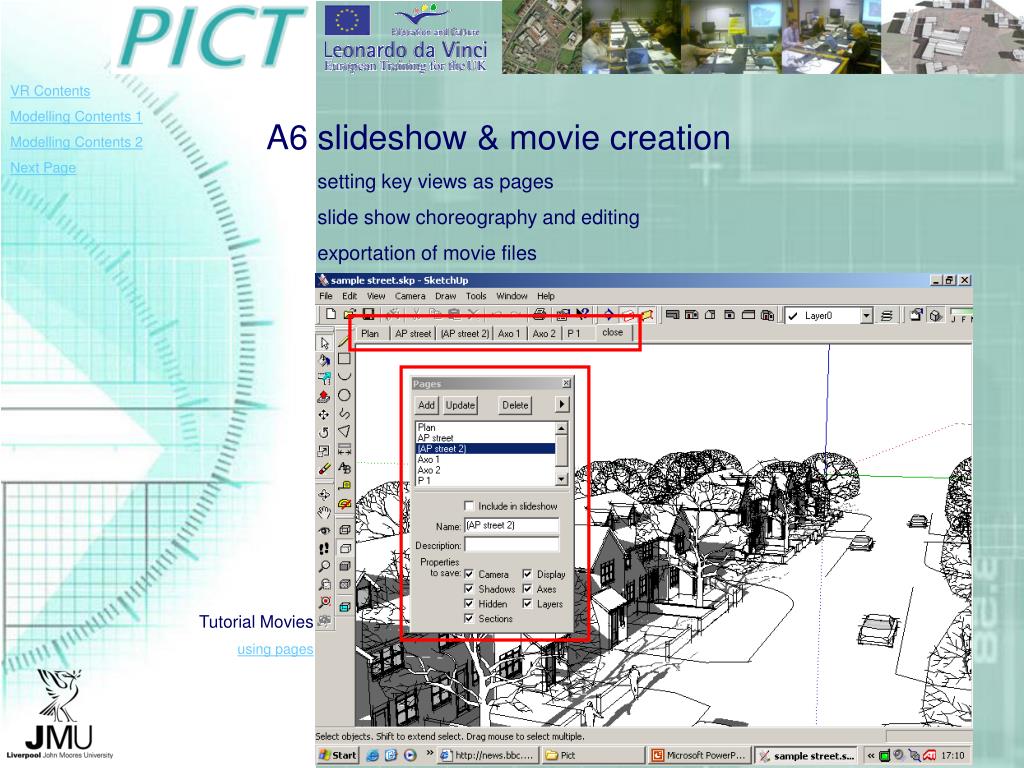This screenshot has height=768, width=1024.
Task: Uncheck the Sections property checkbox
Action: point(469,618)
